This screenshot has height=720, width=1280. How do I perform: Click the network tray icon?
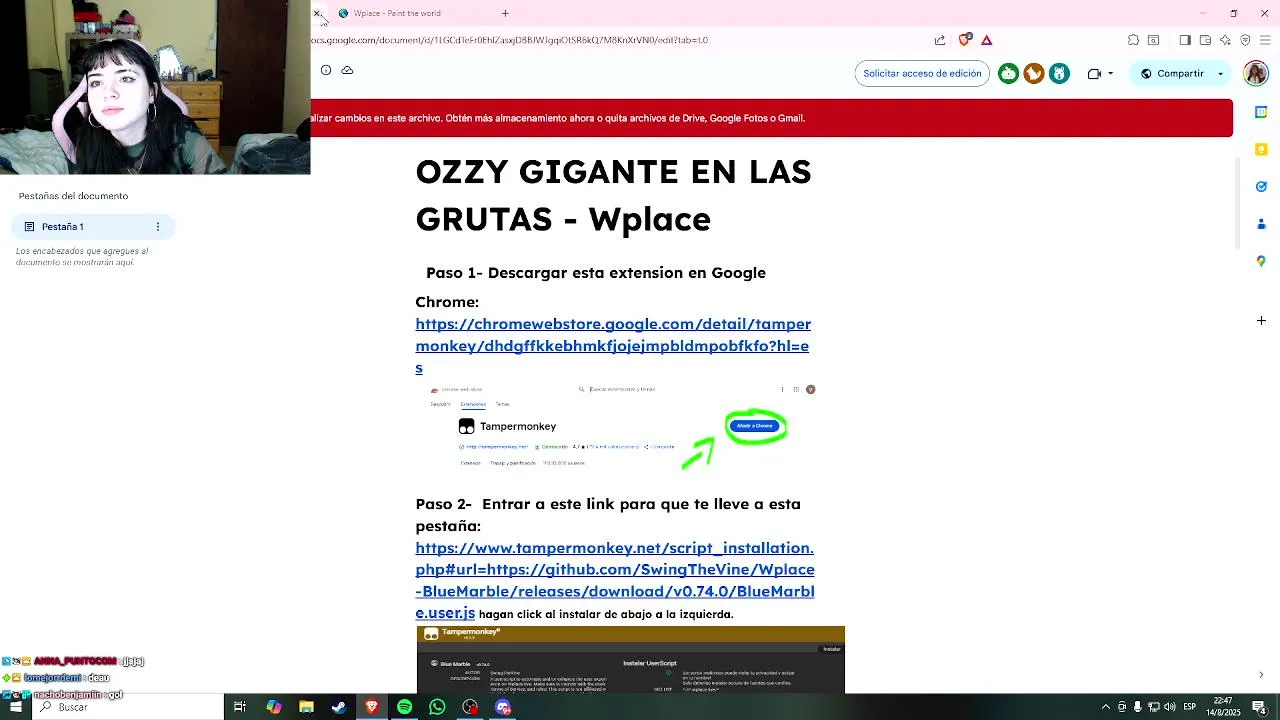(1153, 707)
